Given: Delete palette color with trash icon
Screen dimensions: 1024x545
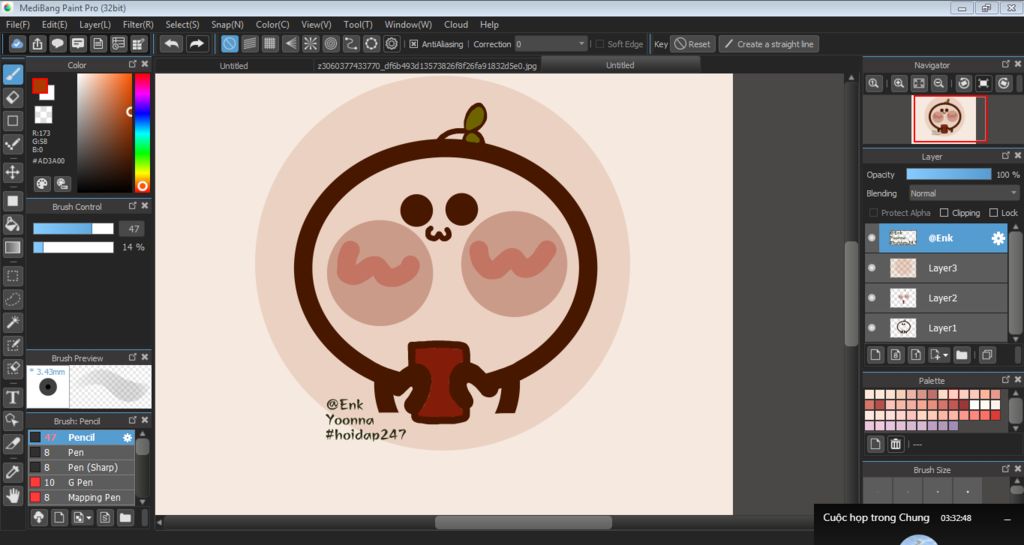Looking at the screenshot, I should tap(895, 444).
